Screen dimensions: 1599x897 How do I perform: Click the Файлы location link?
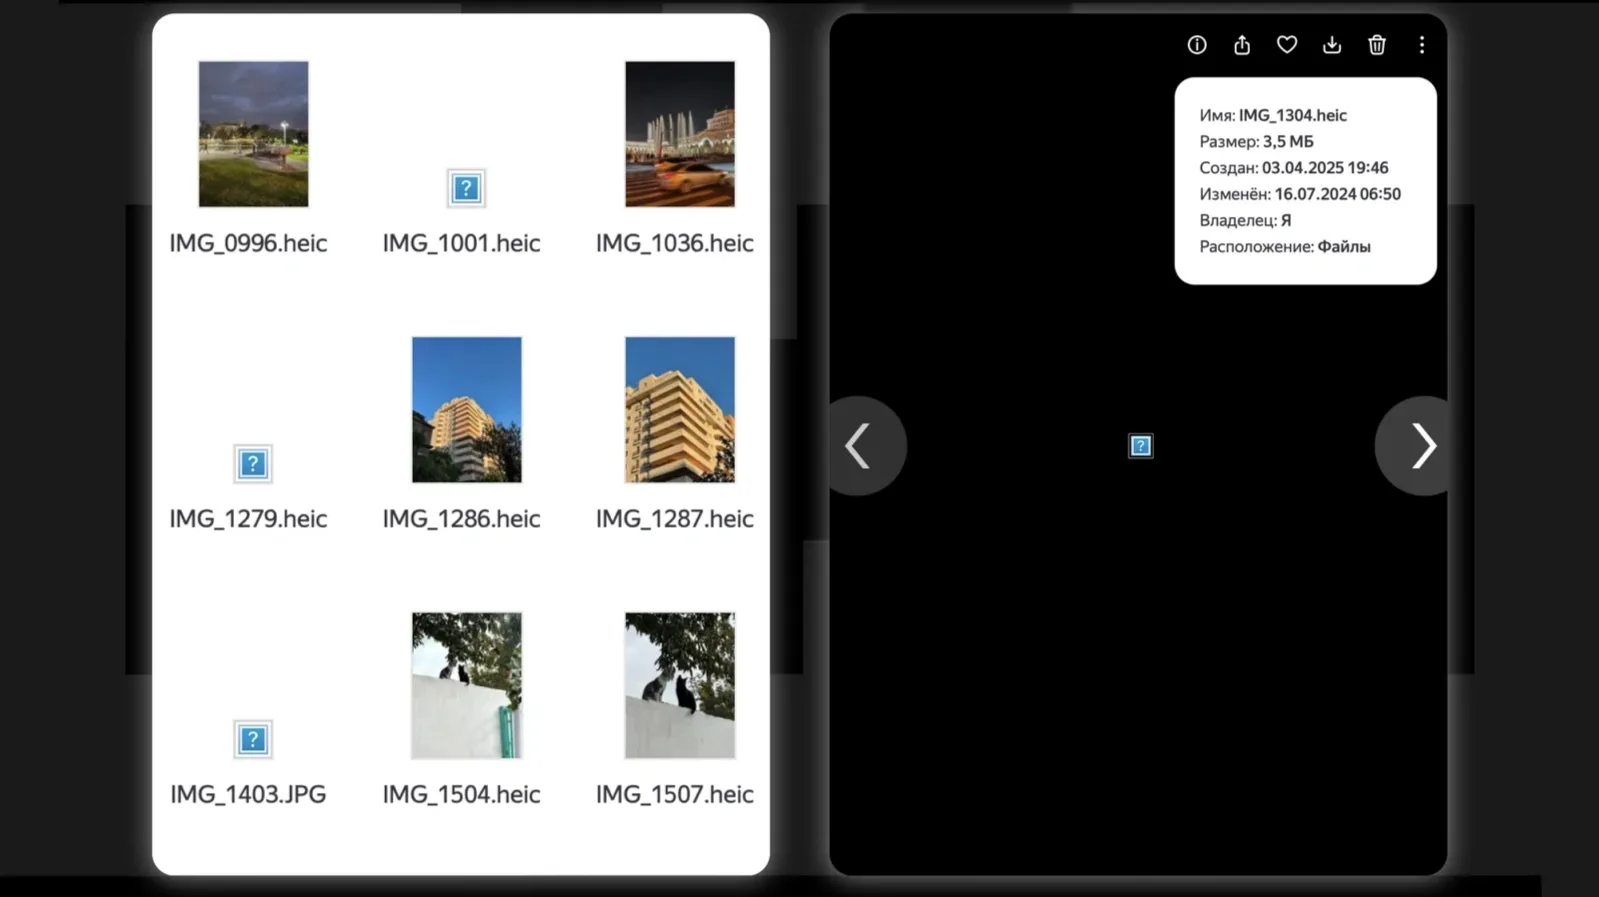click(x=1343, y=247)
